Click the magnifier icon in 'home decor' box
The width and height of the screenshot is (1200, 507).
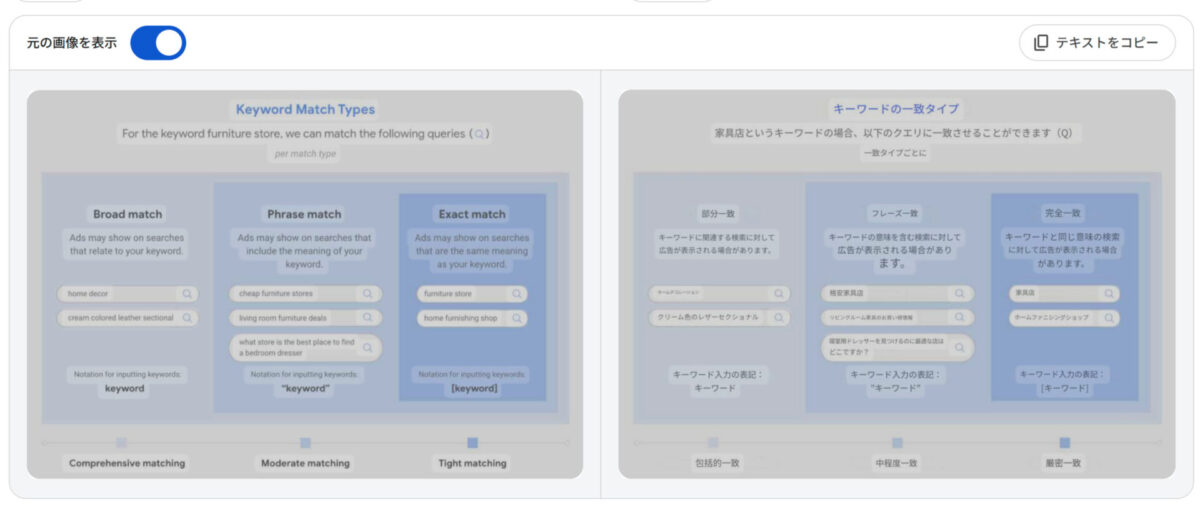(186, 294)
